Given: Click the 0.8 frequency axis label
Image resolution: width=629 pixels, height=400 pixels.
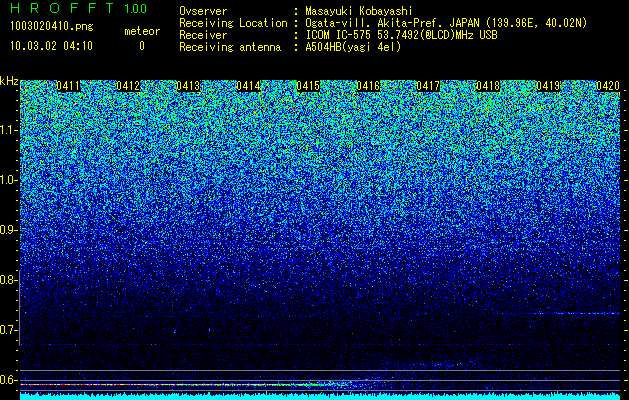Looking at the screenshot, I should click(x=8, y=280).
